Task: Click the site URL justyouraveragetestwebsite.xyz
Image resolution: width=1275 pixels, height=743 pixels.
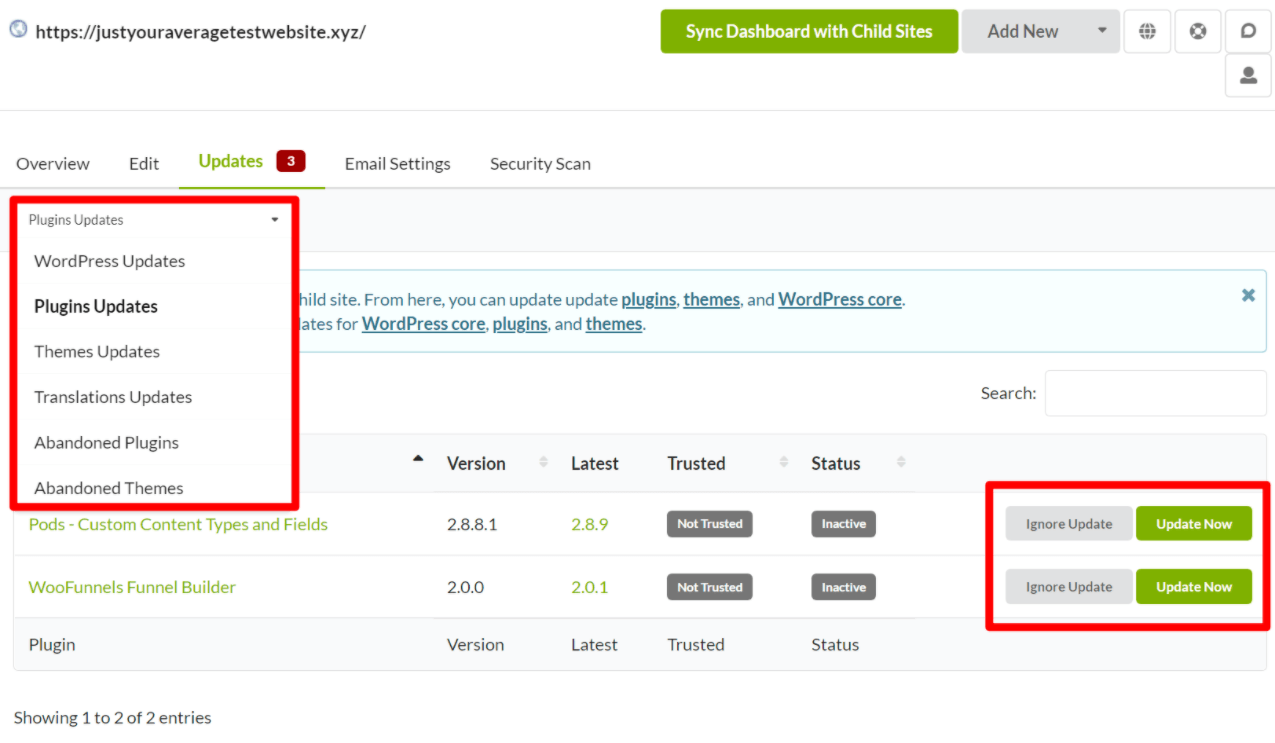Action: pyautogui.click(x=200, y=31)
